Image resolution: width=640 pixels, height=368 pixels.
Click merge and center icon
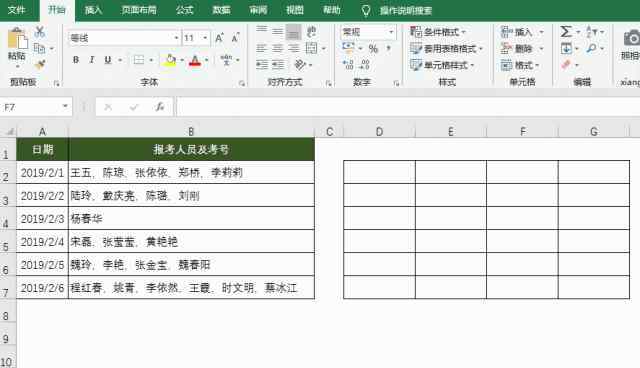click(x=311, y=48)
